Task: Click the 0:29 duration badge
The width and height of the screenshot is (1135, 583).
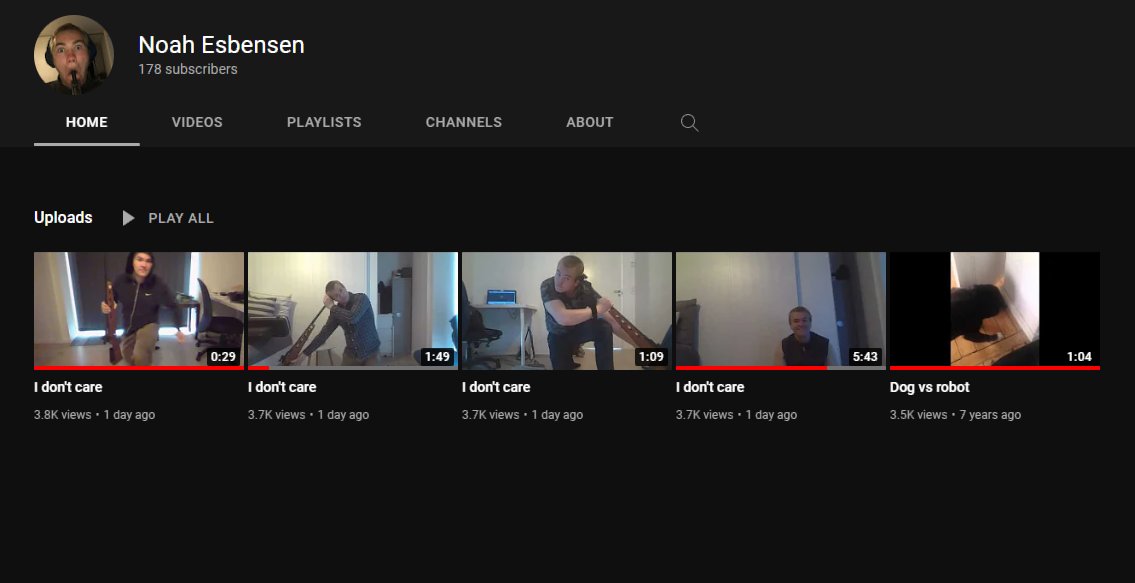Action: click(224, 356)
